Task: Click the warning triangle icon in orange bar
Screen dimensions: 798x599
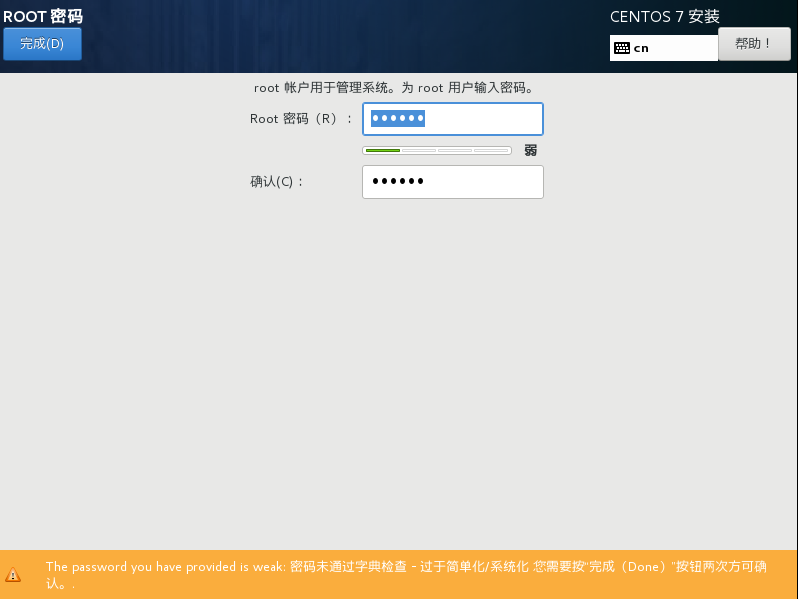Action: pyautogui.click(x=13, y=575)
